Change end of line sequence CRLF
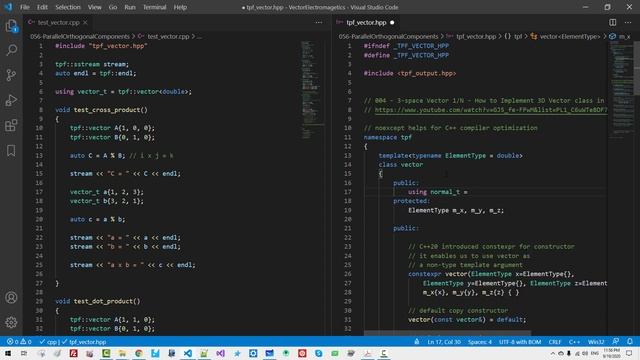Screen dimensions: 640x360 point(555,342)
